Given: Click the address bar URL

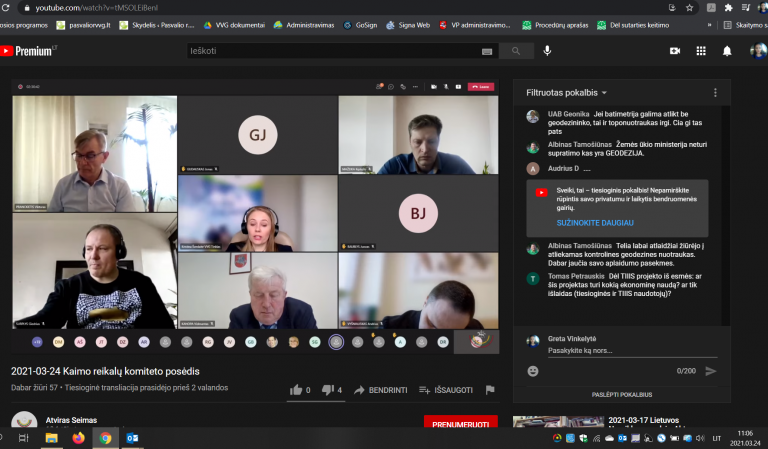Looking at the screenshot, I should coord(97,8).
